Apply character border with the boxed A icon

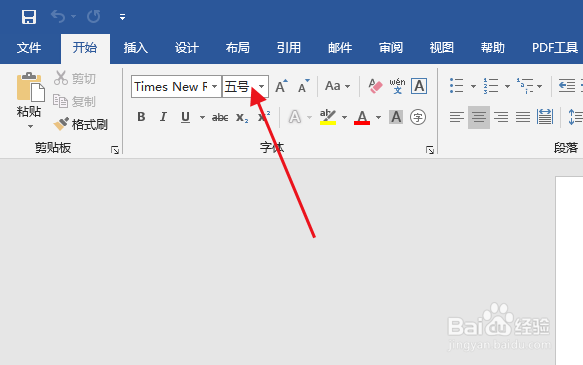419,86
